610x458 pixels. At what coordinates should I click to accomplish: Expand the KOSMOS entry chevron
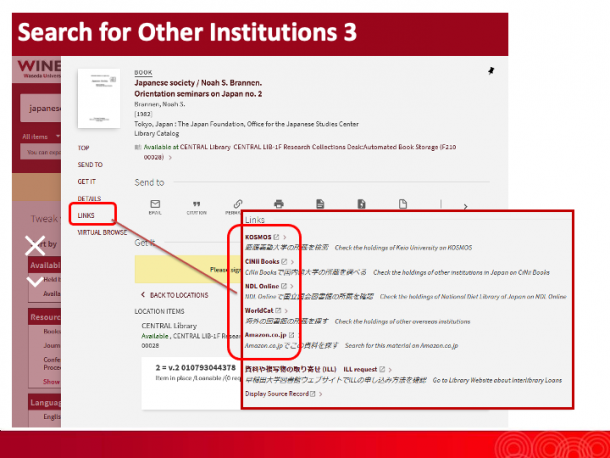[x=285, y=237]
